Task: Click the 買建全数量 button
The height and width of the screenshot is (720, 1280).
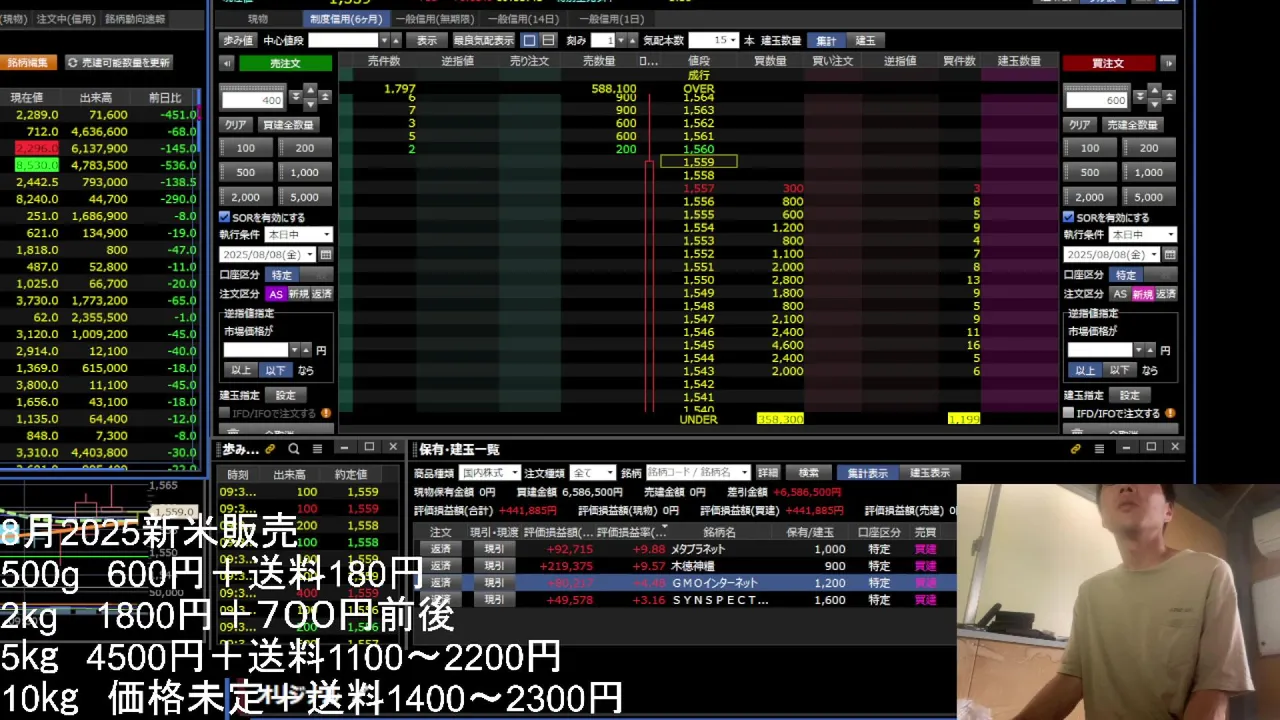Action: 288,125
